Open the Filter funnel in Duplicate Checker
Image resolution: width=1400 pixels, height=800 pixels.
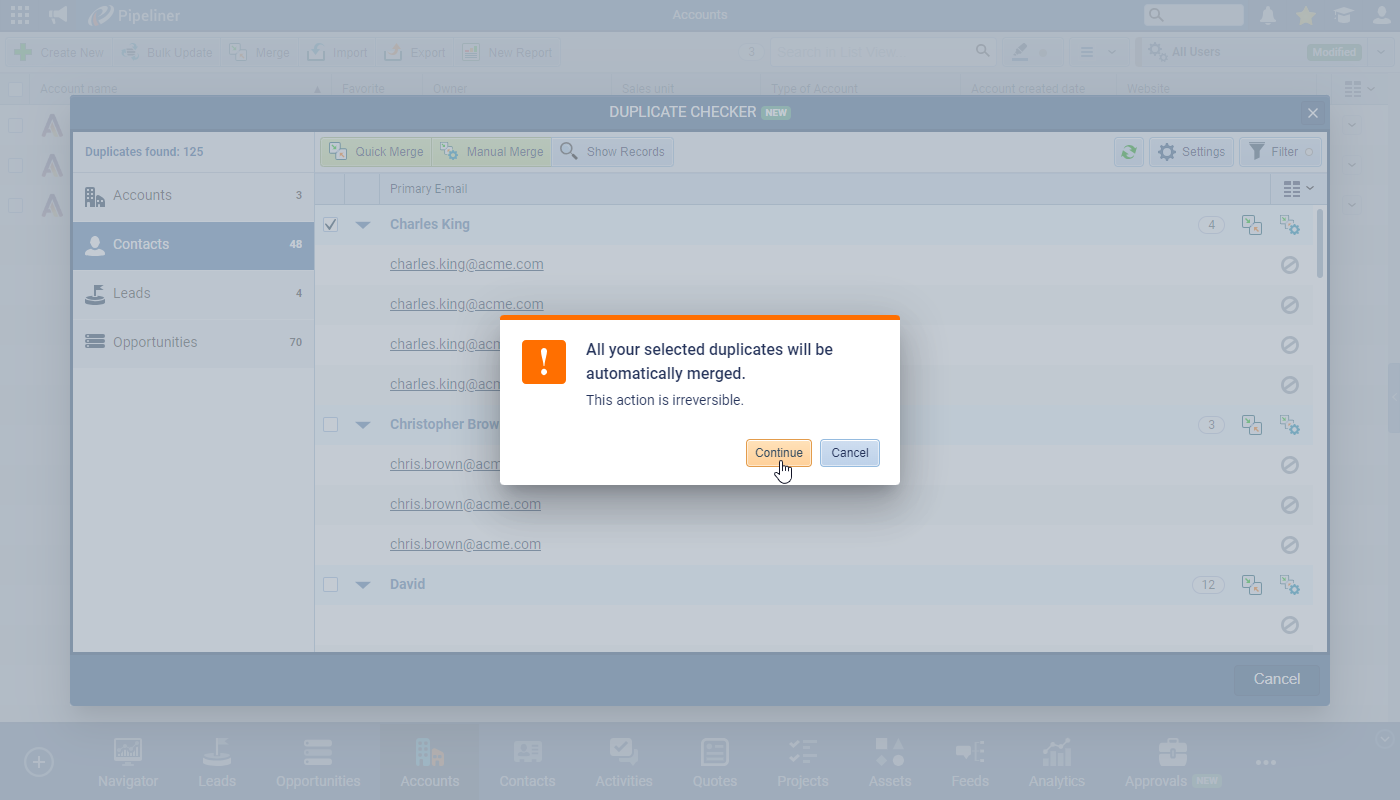(1280, 152)
